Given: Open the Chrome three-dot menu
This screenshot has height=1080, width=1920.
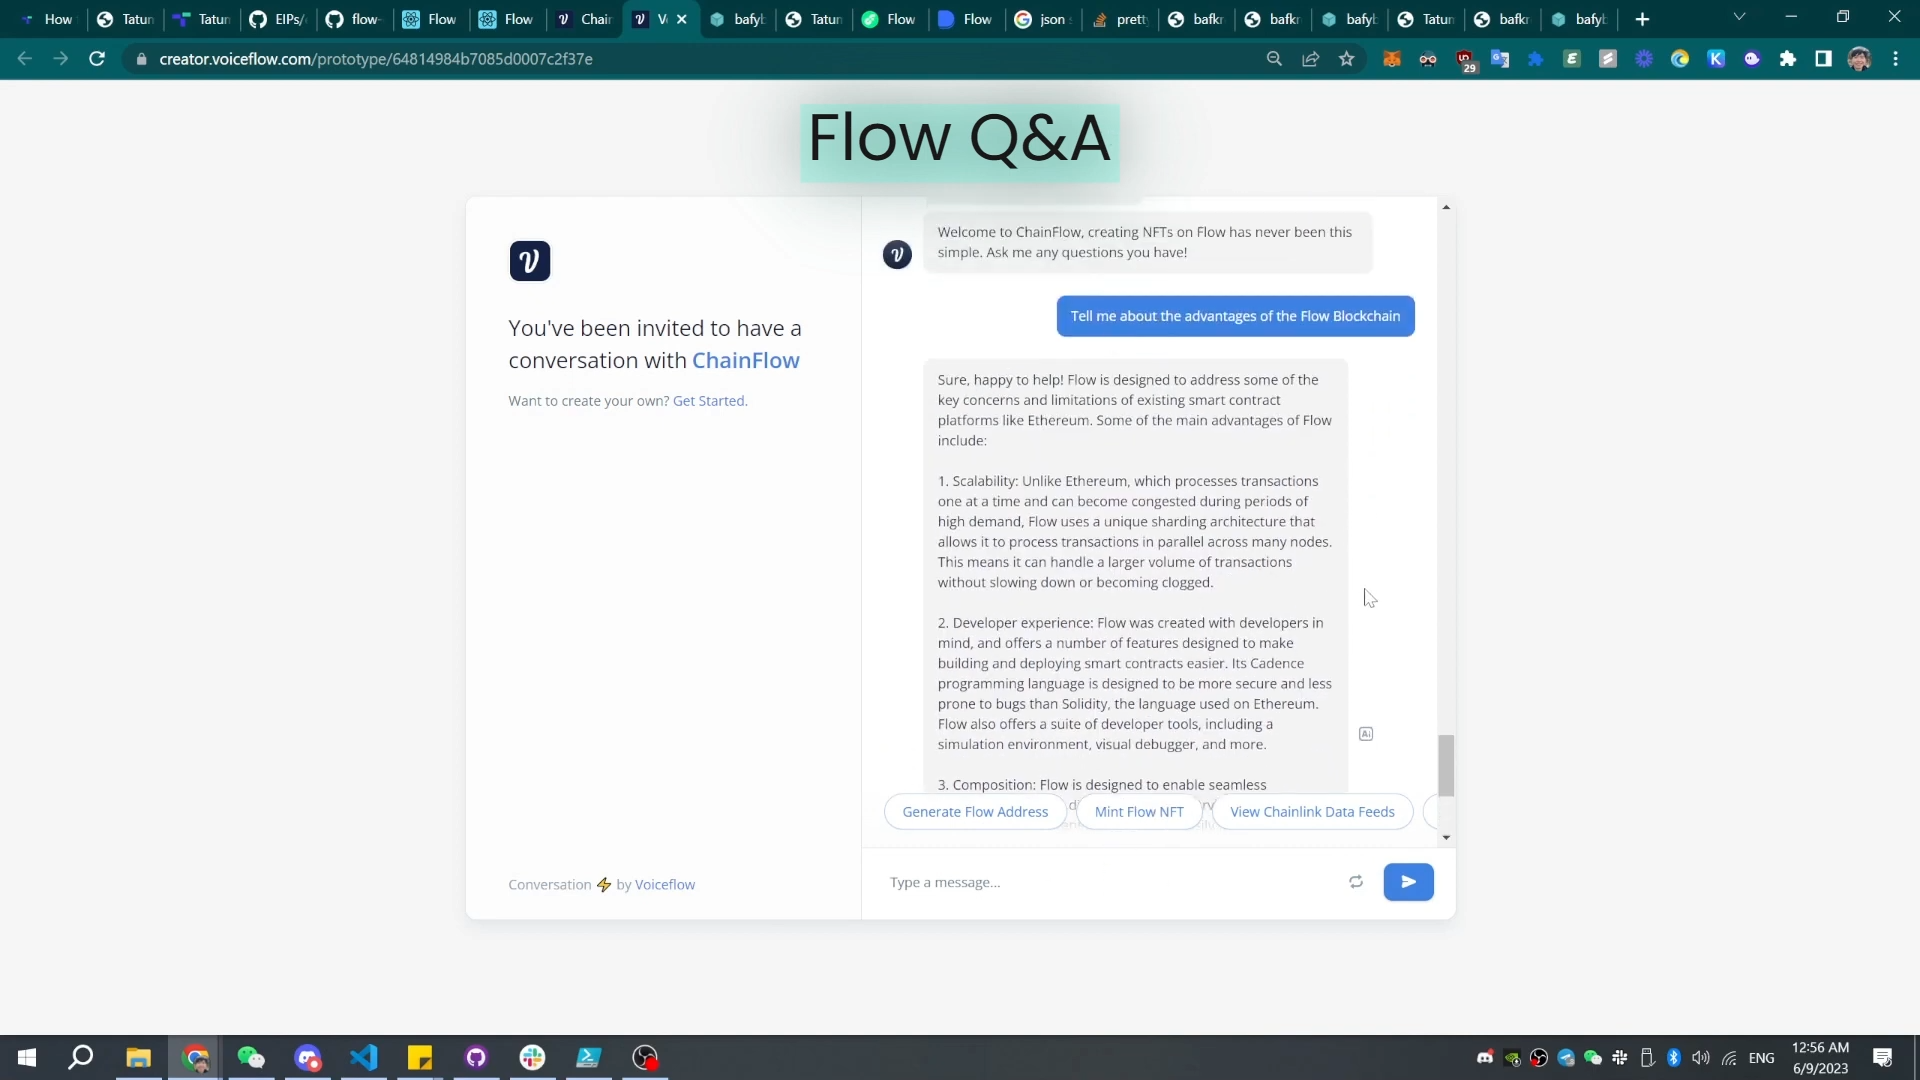Looking at the screenshot, I should click(1895, 59).
